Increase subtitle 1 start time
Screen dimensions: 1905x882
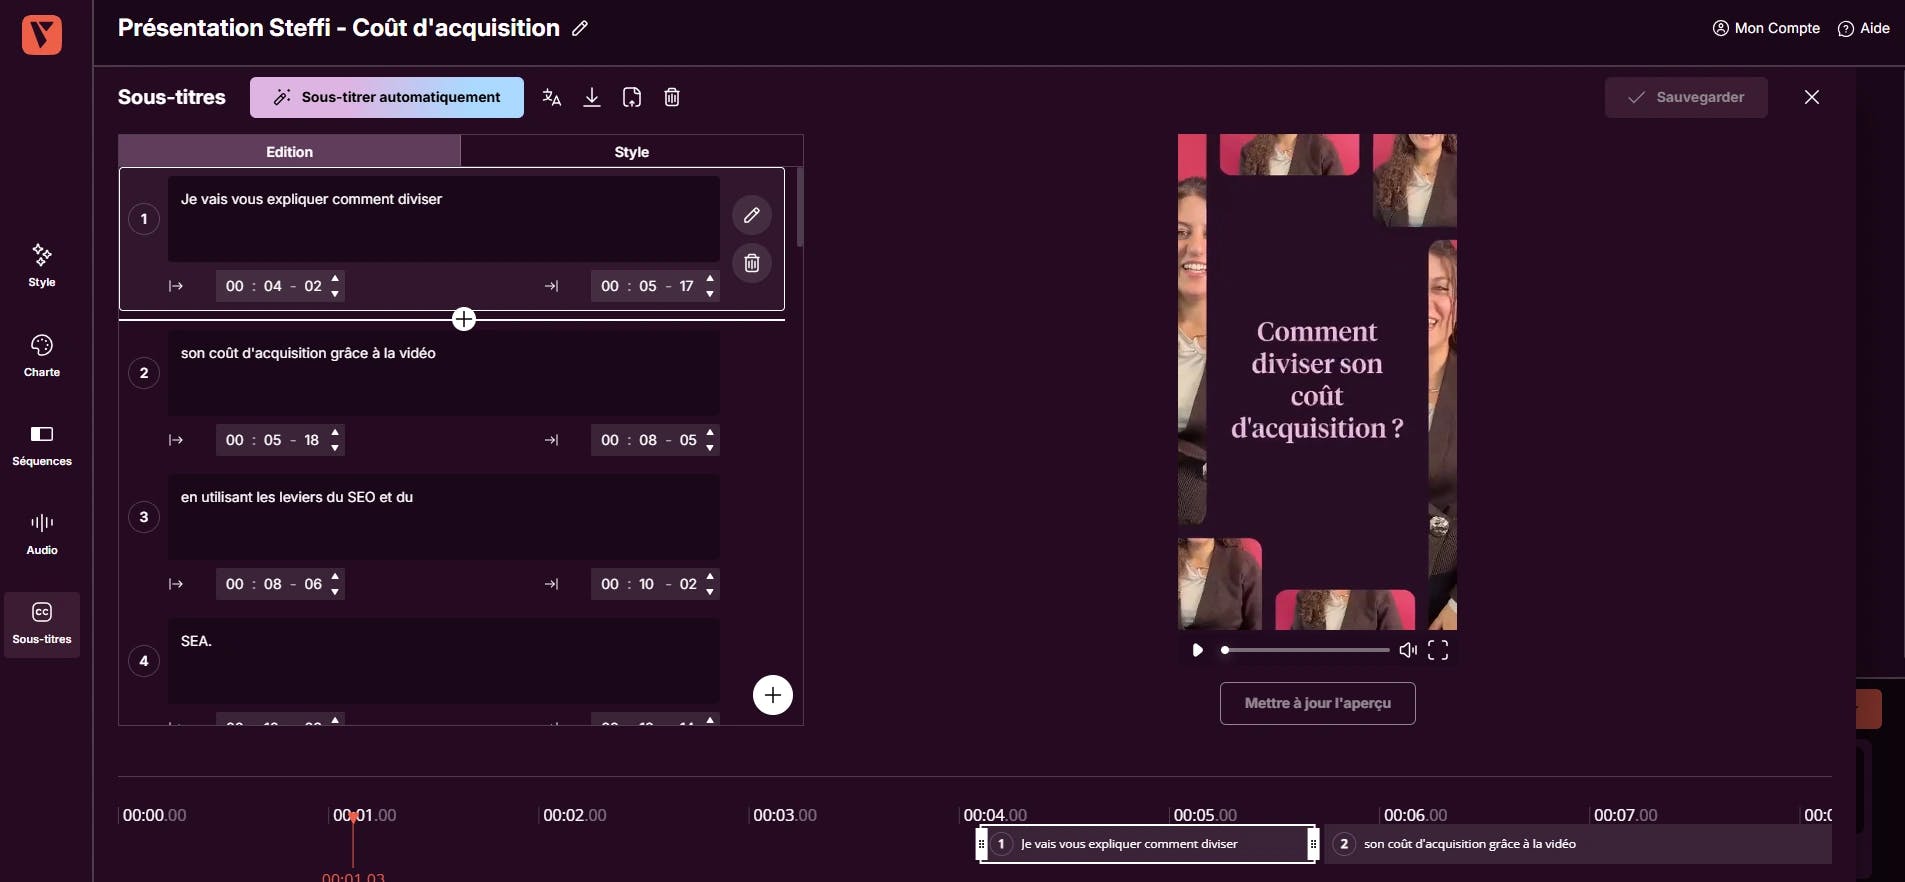[x=335, y=278]
